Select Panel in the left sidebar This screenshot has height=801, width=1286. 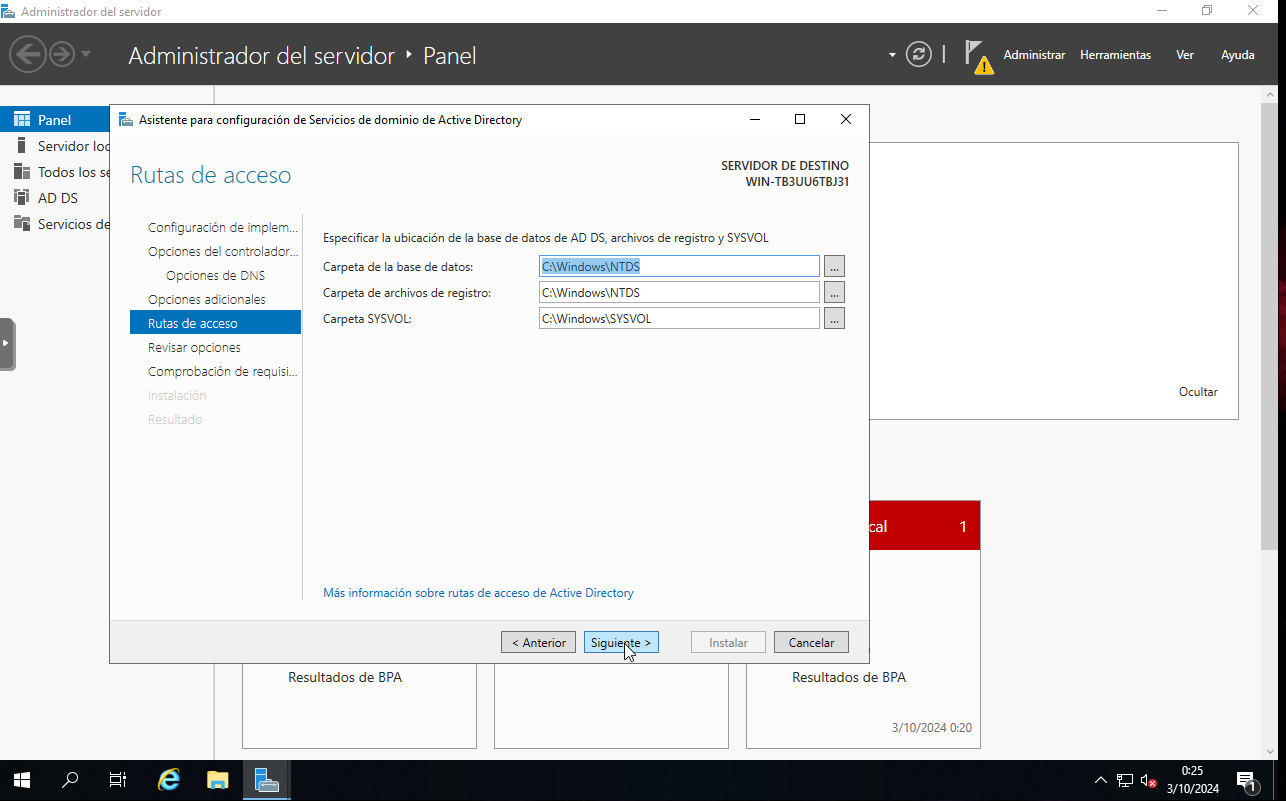point(55,120)
